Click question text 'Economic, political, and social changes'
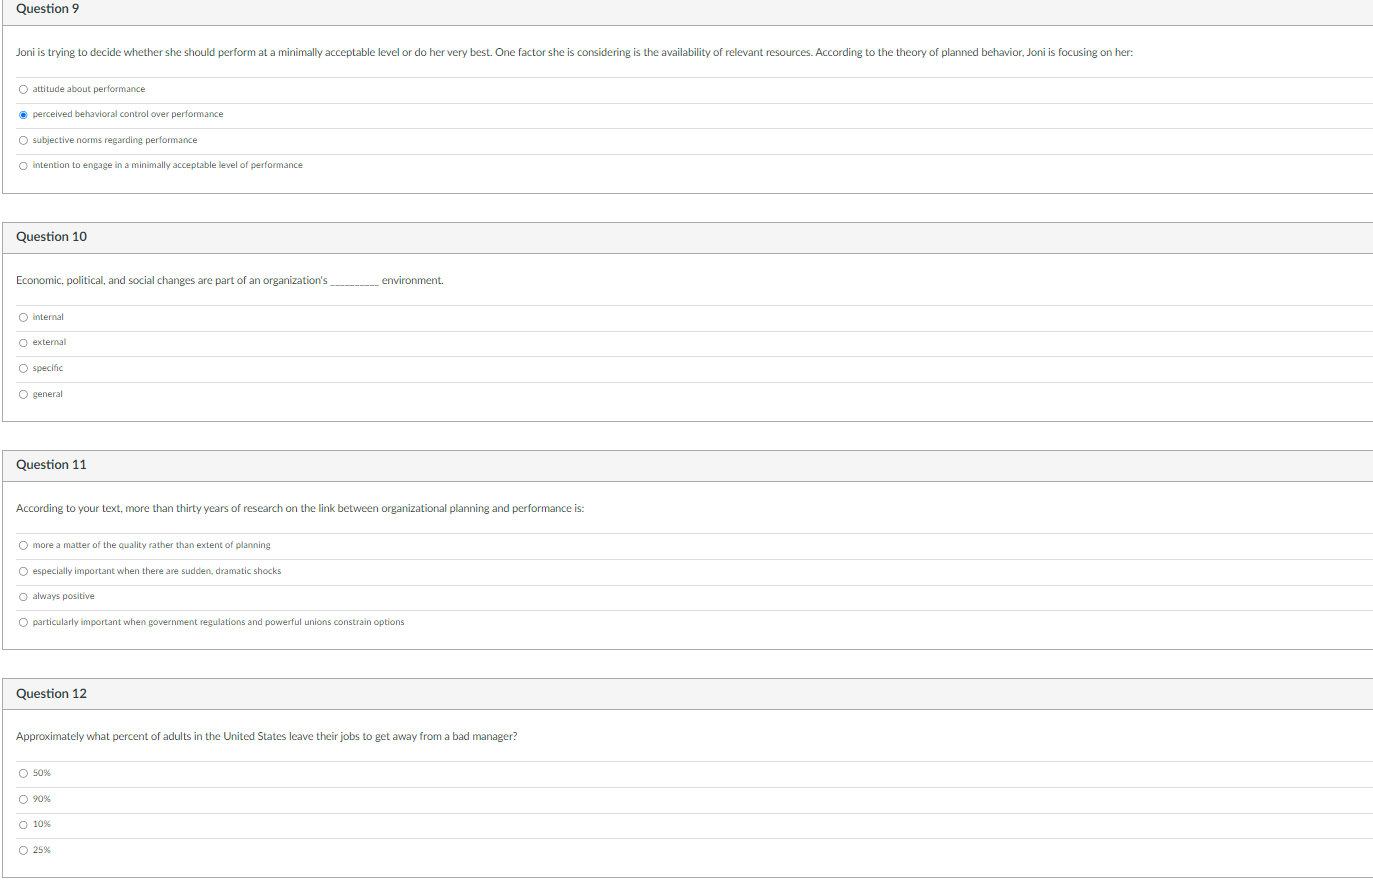The height and width of the screenshot is (885, 1373). (230, 281)
